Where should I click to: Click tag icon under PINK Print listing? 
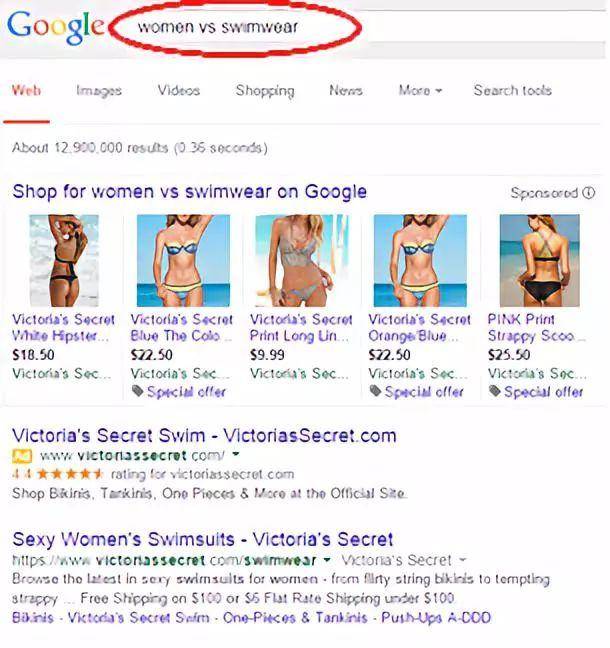pyautogui.click(x=495, y=391)
